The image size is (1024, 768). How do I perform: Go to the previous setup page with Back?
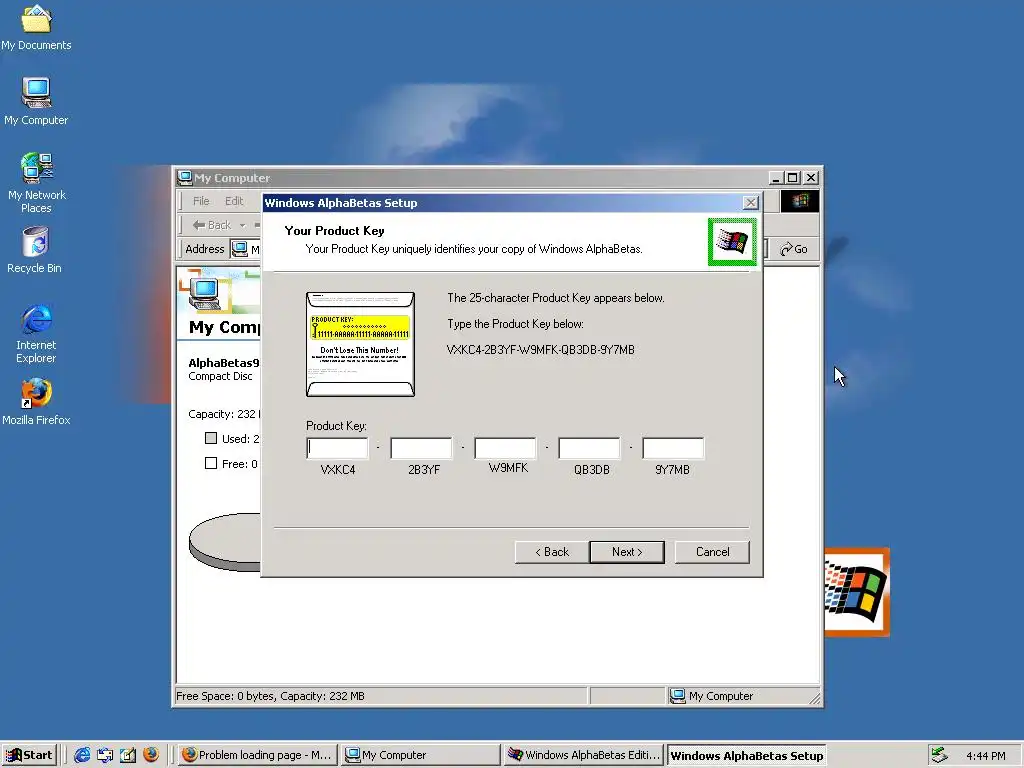(552, 552)
